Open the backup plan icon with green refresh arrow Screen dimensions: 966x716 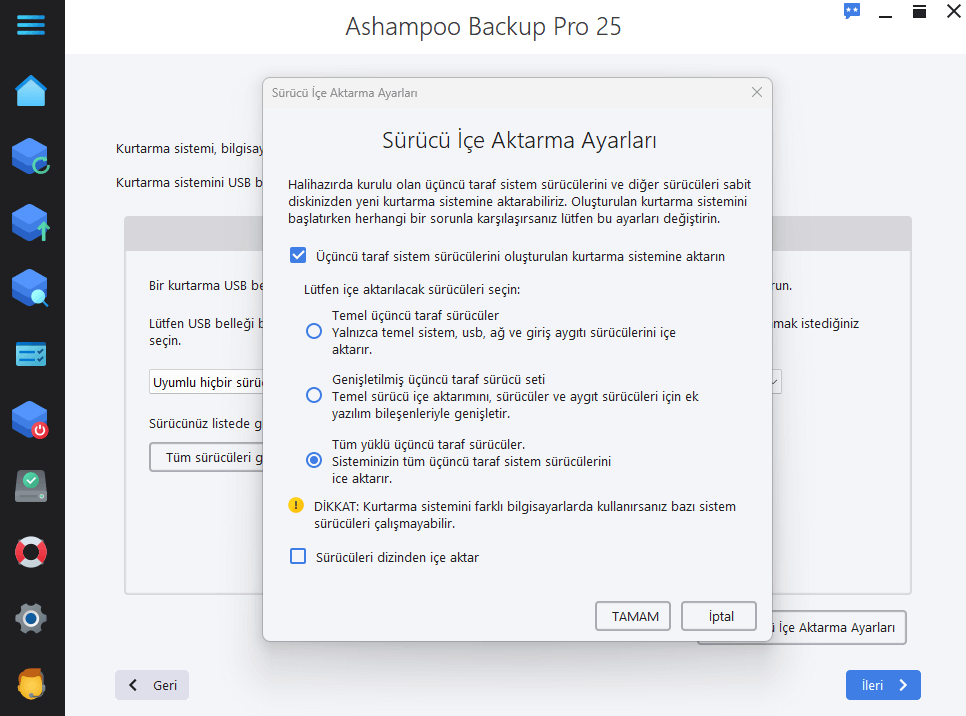point(31,156)
